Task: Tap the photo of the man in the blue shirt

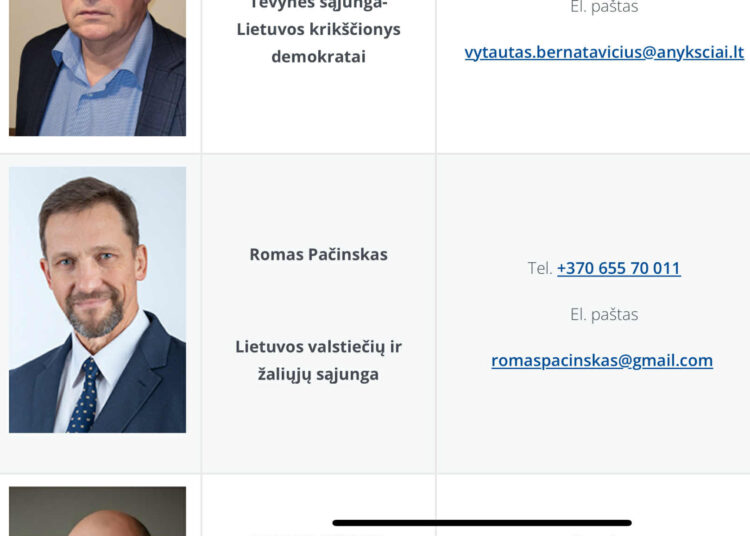Action: (x=98, y=68)
